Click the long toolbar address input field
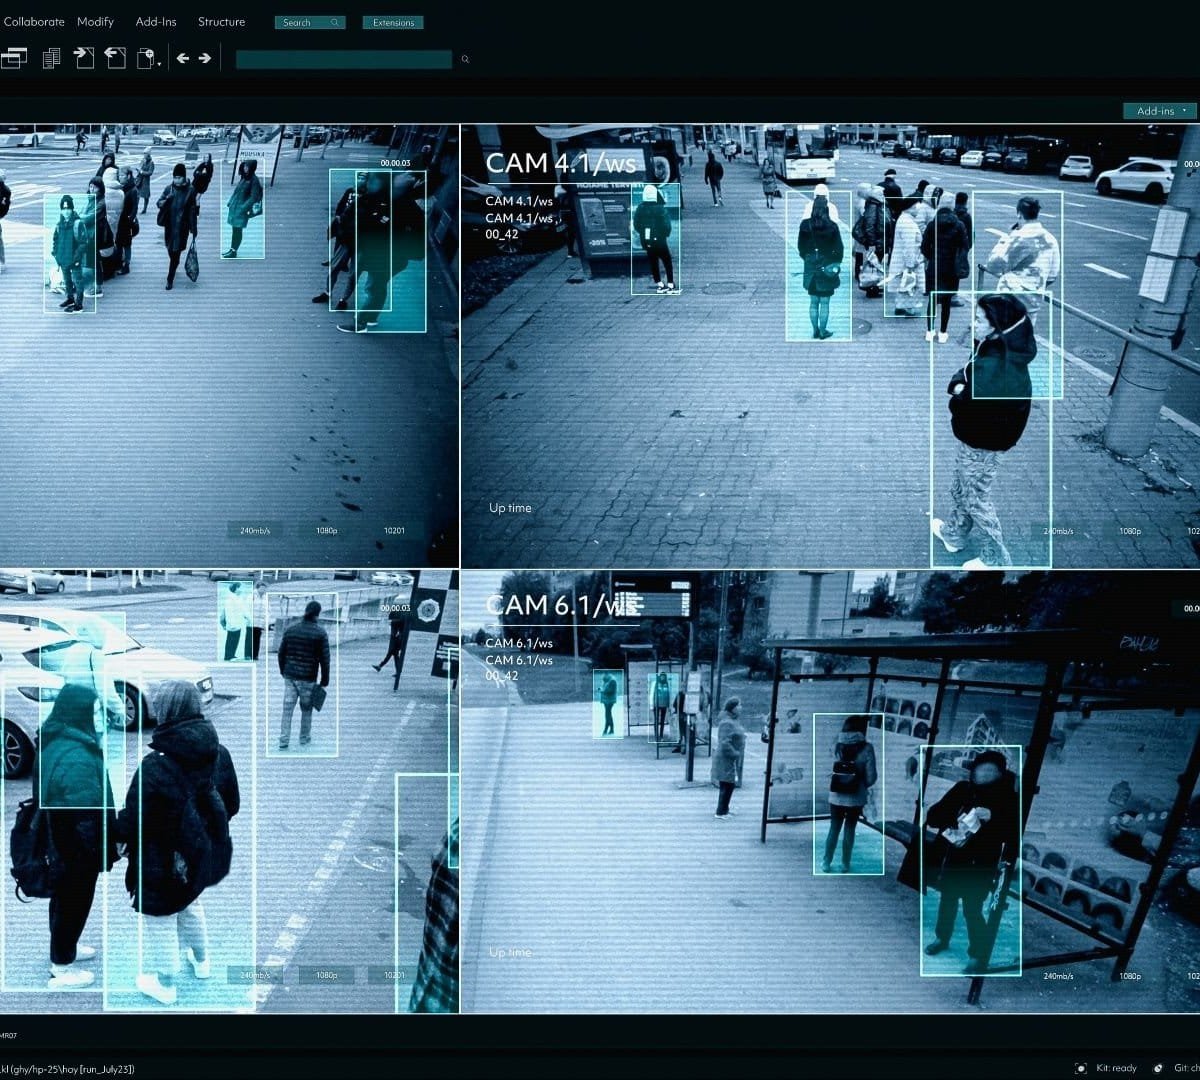Viewport: 1200px width, 1080px height. (x=343, y=60)
